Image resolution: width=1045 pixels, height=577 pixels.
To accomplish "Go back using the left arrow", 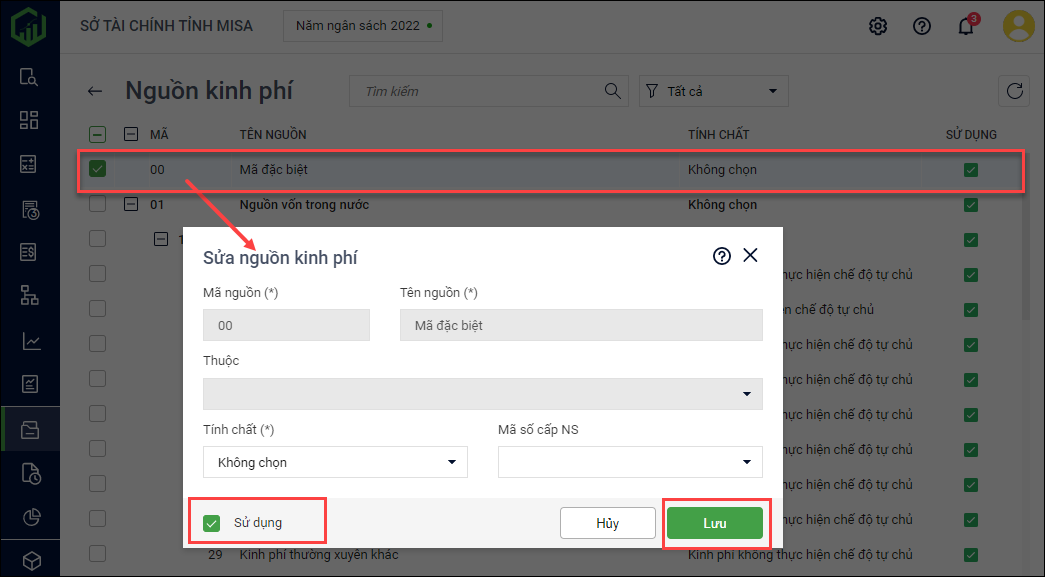I will [x=95, y=91].
